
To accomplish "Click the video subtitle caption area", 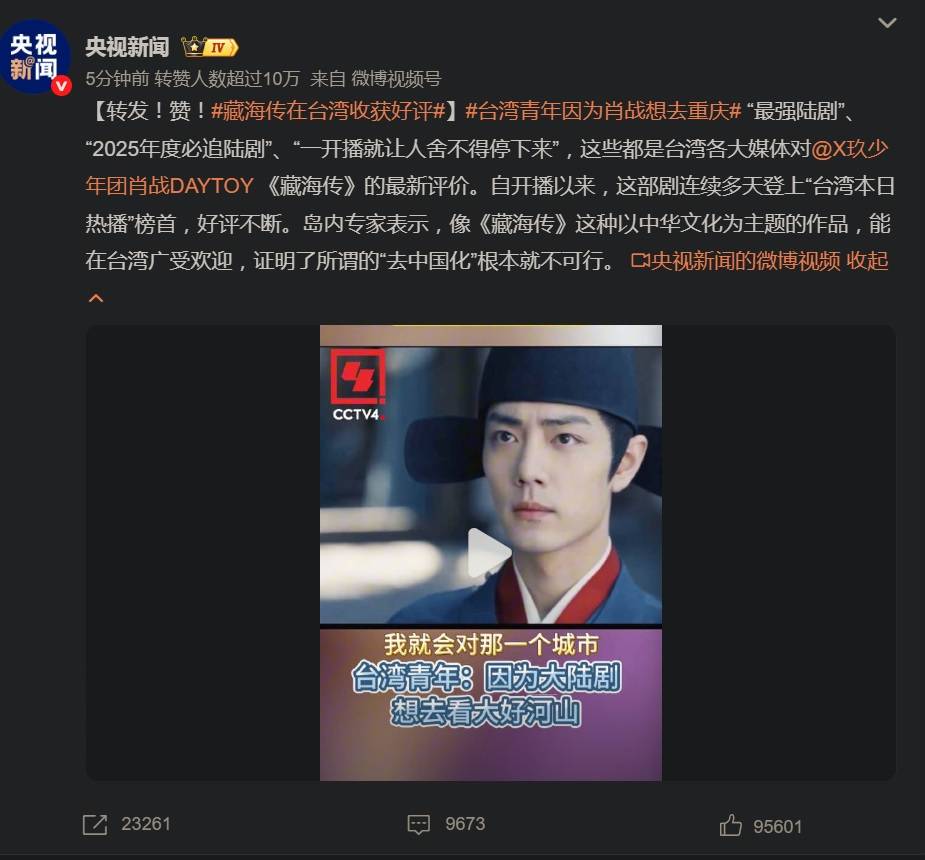I will click(490, 678).
